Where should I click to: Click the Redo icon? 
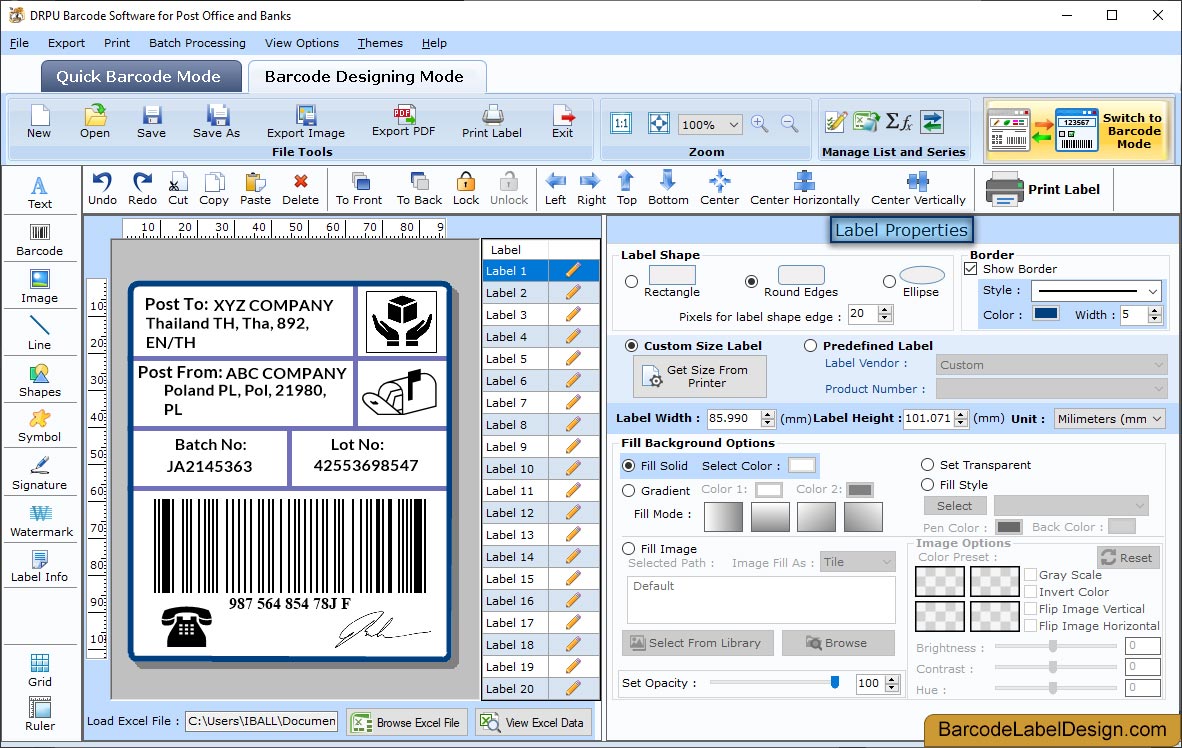[142, 189]
